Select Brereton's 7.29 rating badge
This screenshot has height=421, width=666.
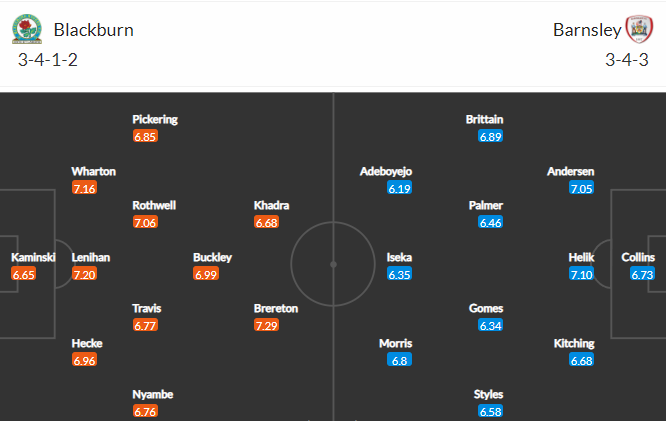point(266,325)
